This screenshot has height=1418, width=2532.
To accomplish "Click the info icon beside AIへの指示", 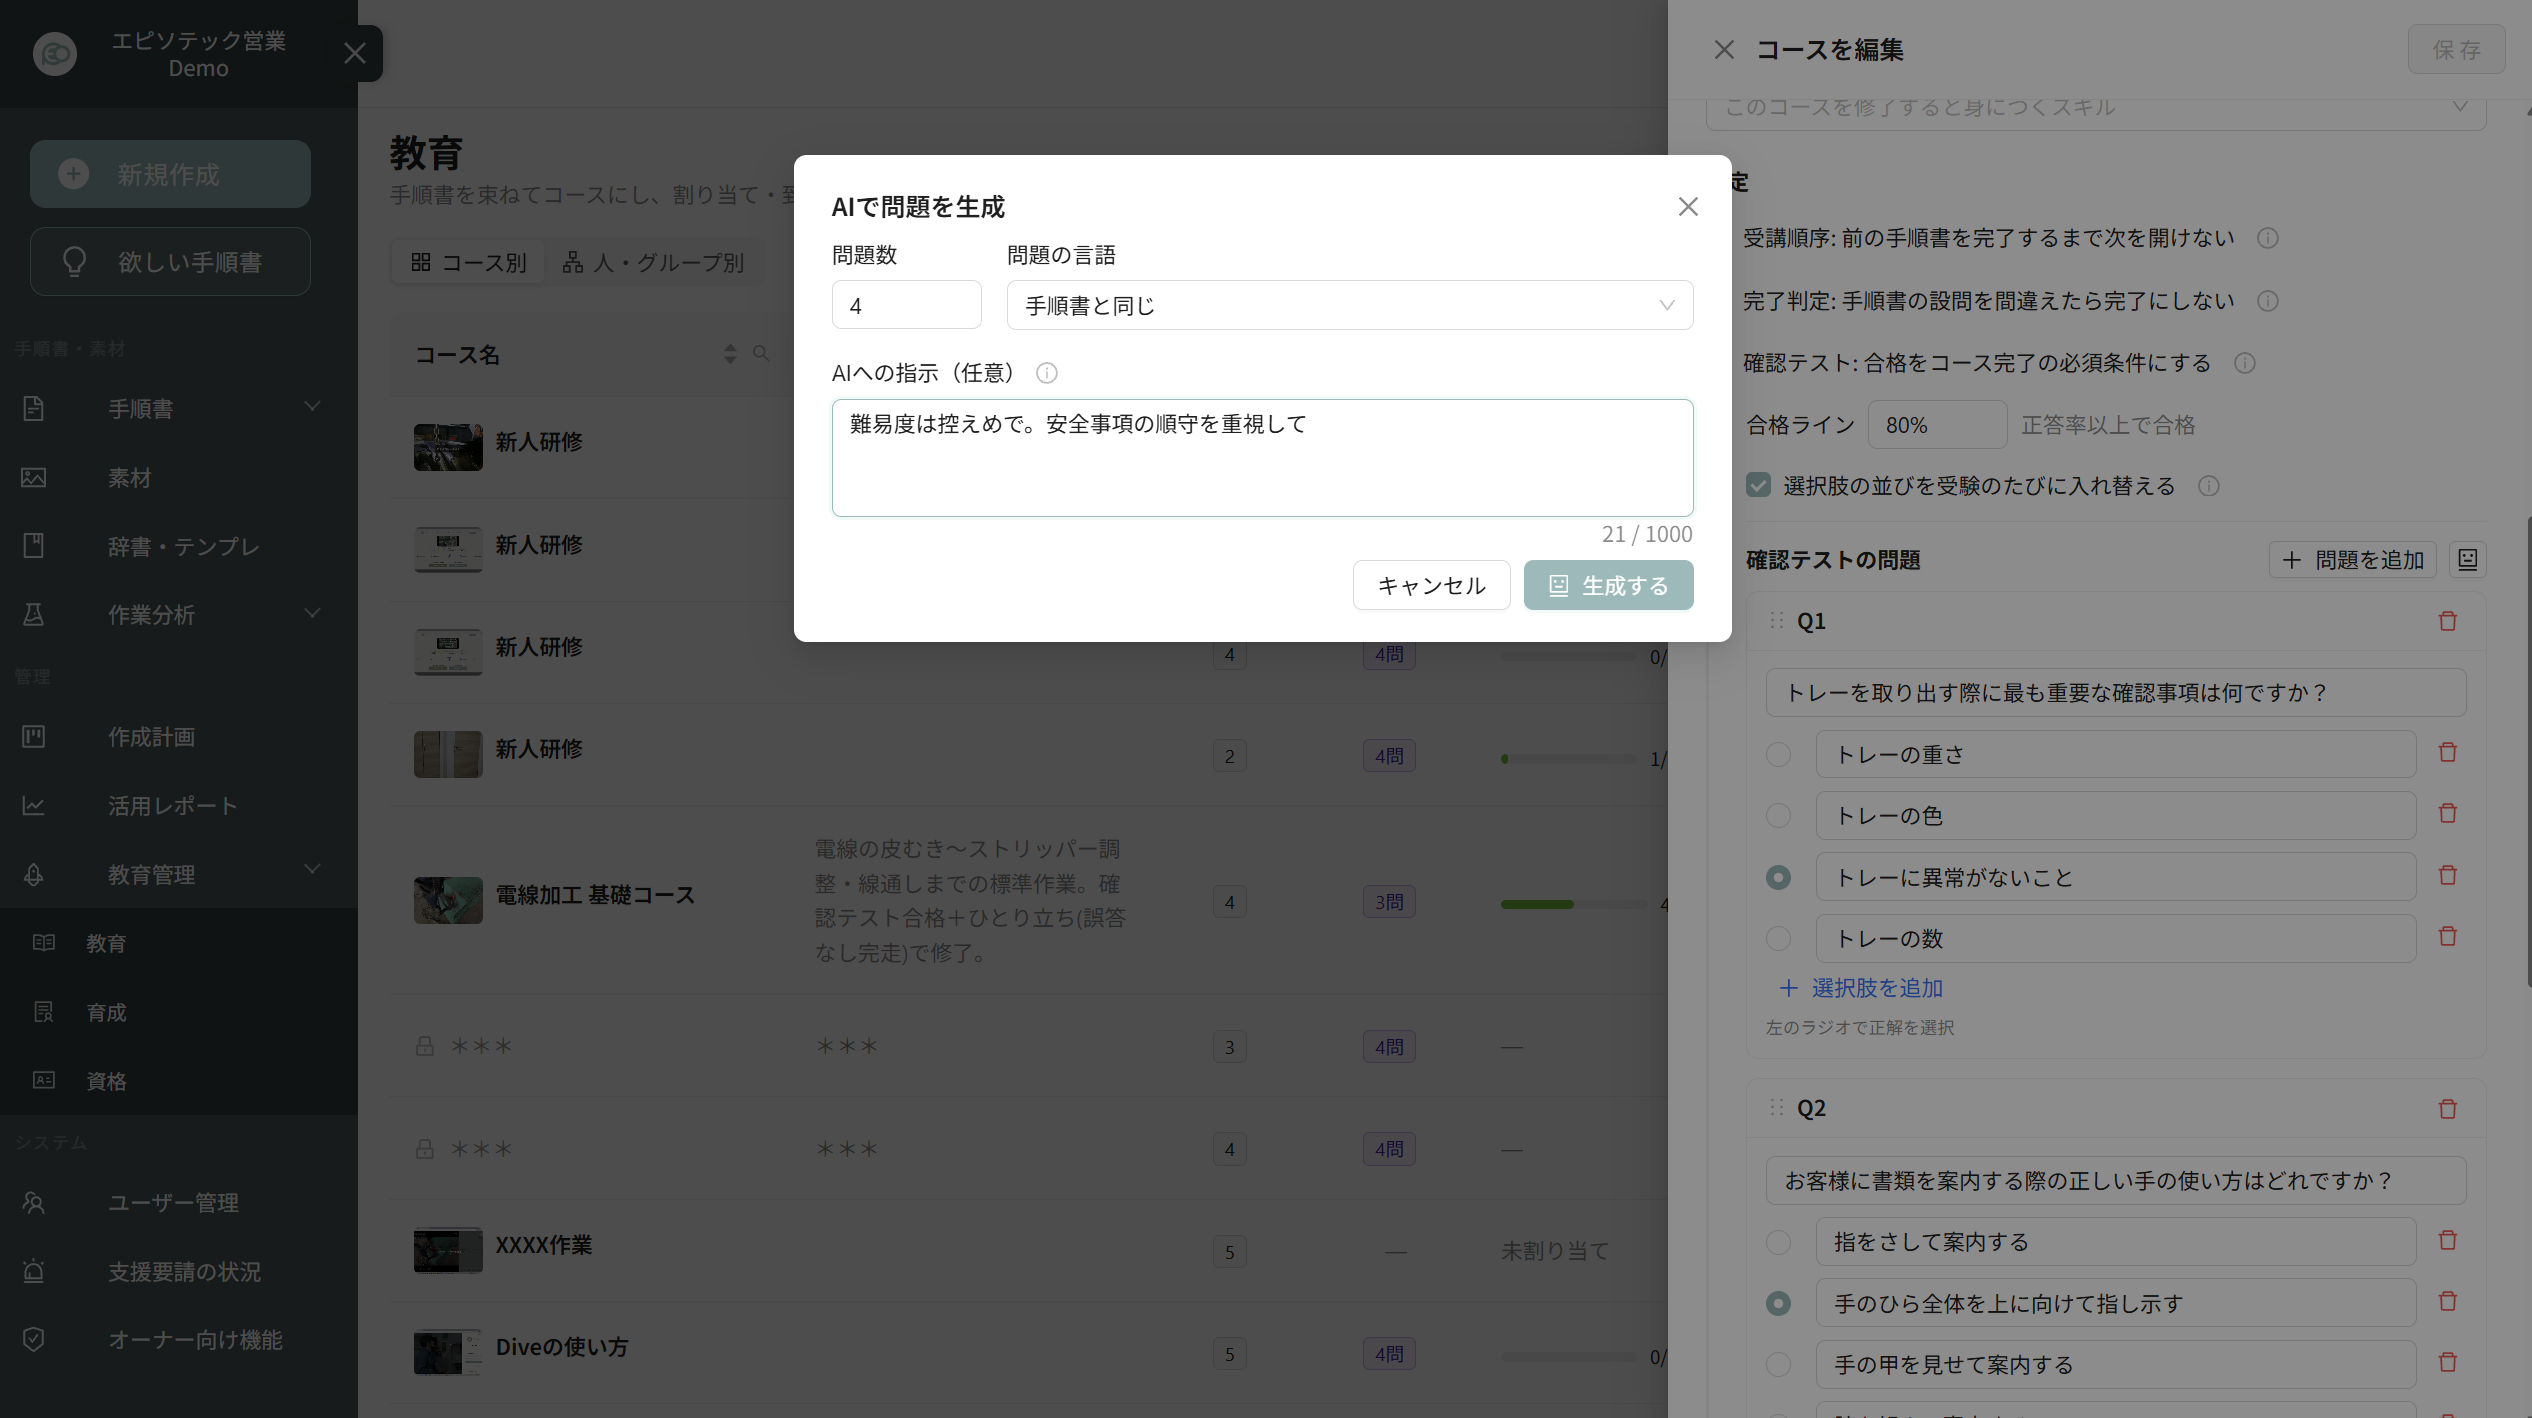I will [1046, 373].
